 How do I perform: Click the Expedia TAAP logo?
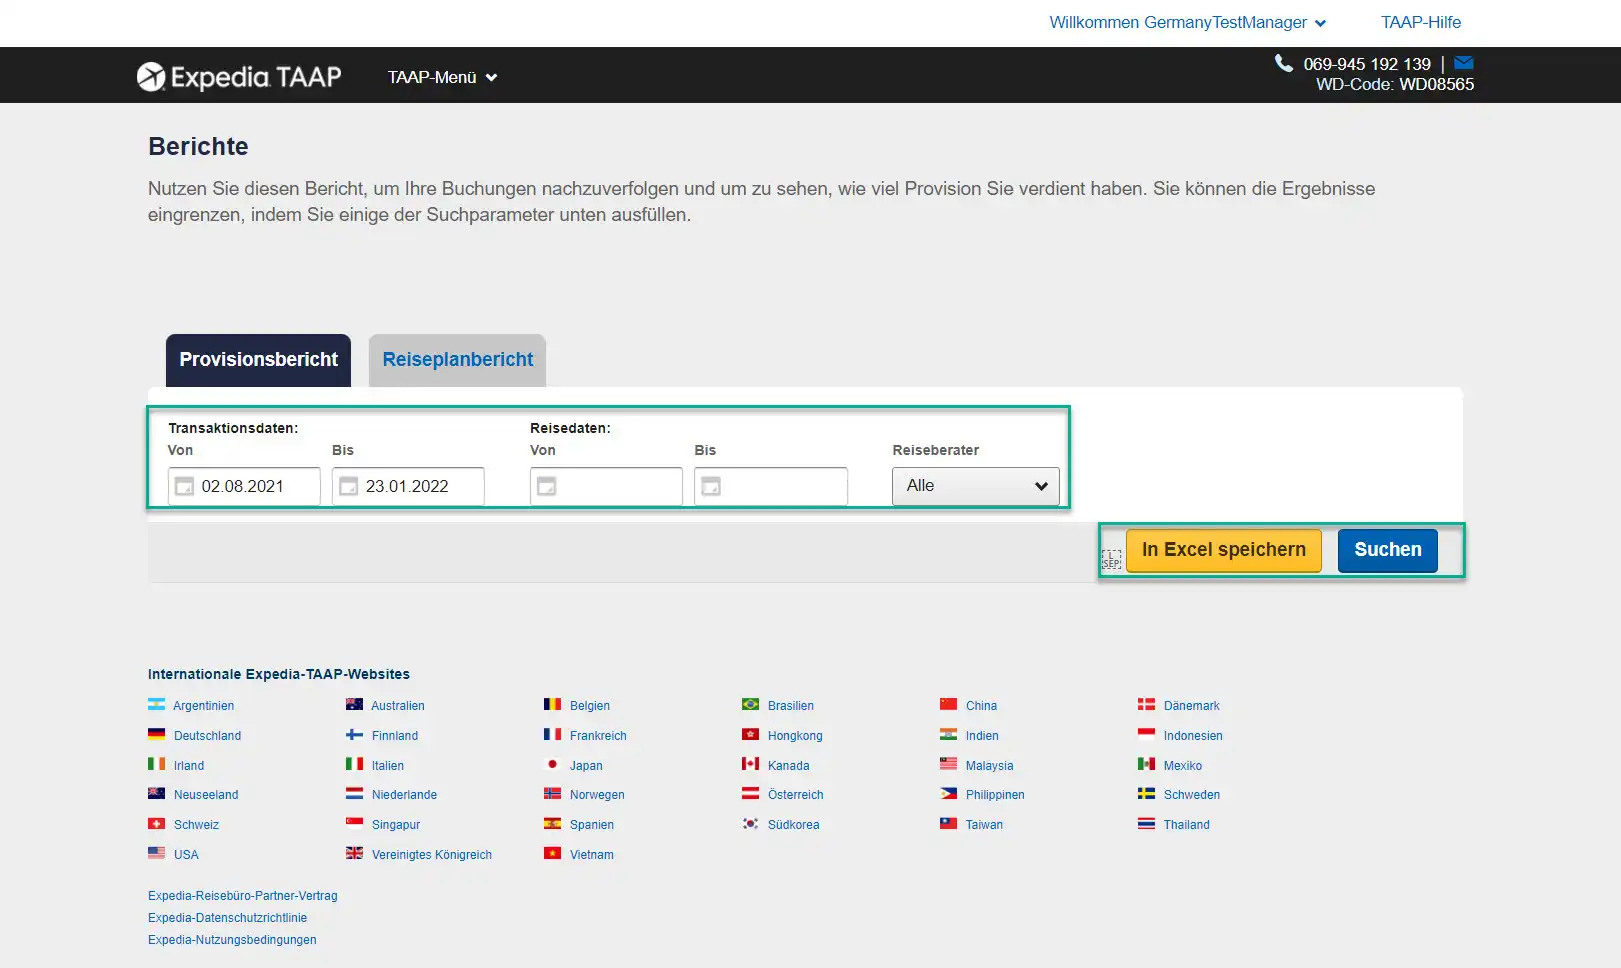pyautogui.click(x=239, y=77)
